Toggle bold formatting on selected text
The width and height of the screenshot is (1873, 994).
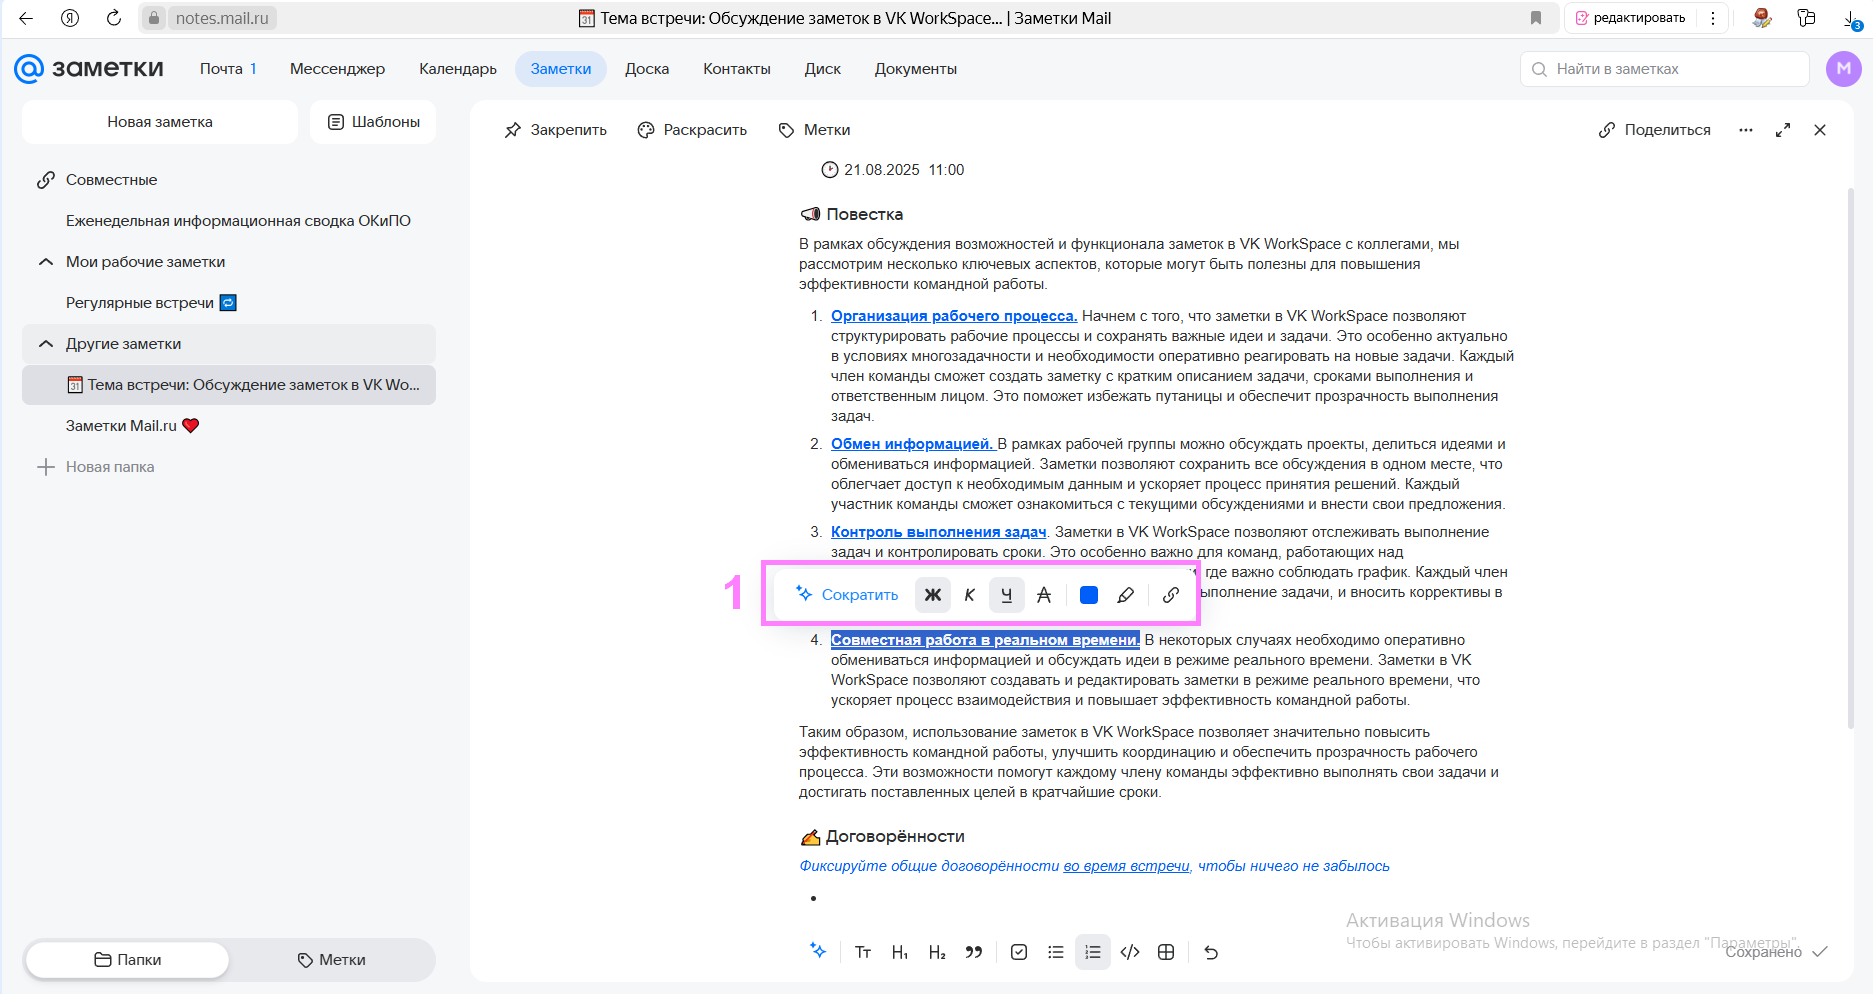(932, 595)
